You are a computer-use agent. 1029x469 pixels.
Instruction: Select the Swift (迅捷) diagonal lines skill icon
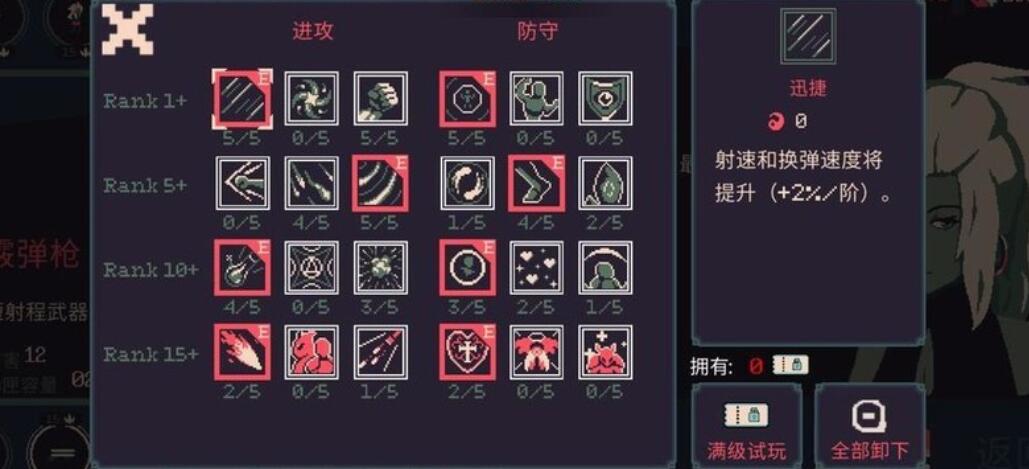pos(242,98)
